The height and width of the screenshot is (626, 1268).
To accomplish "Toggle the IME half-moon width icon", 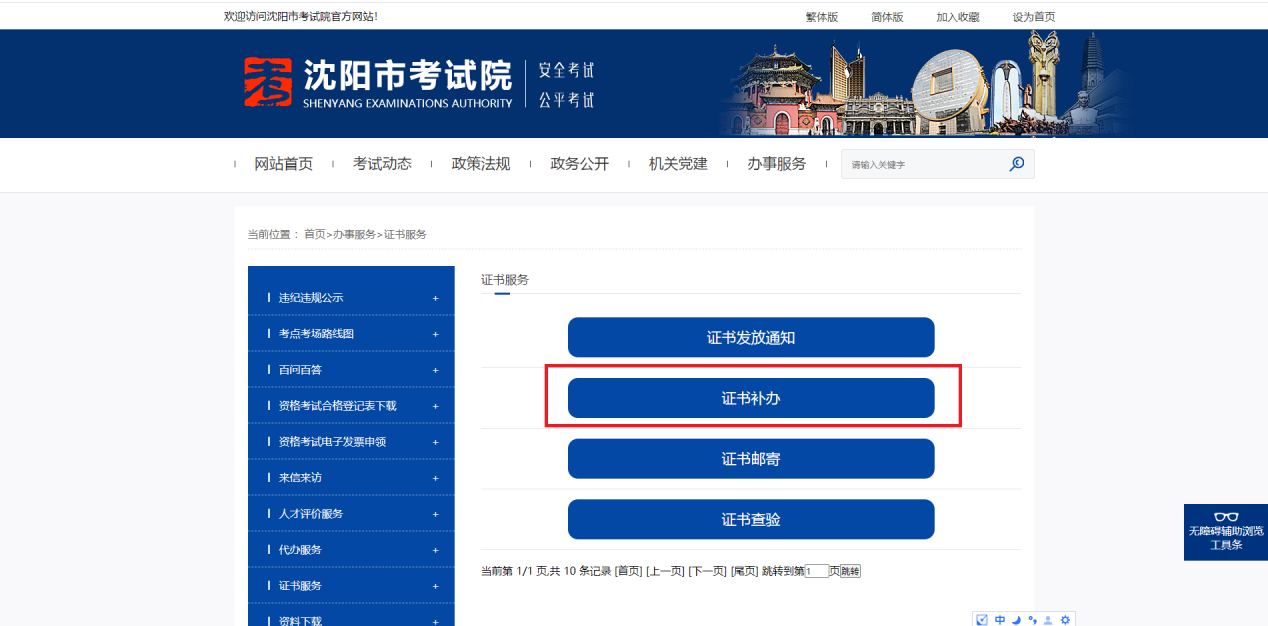I will click(1015, 620).
